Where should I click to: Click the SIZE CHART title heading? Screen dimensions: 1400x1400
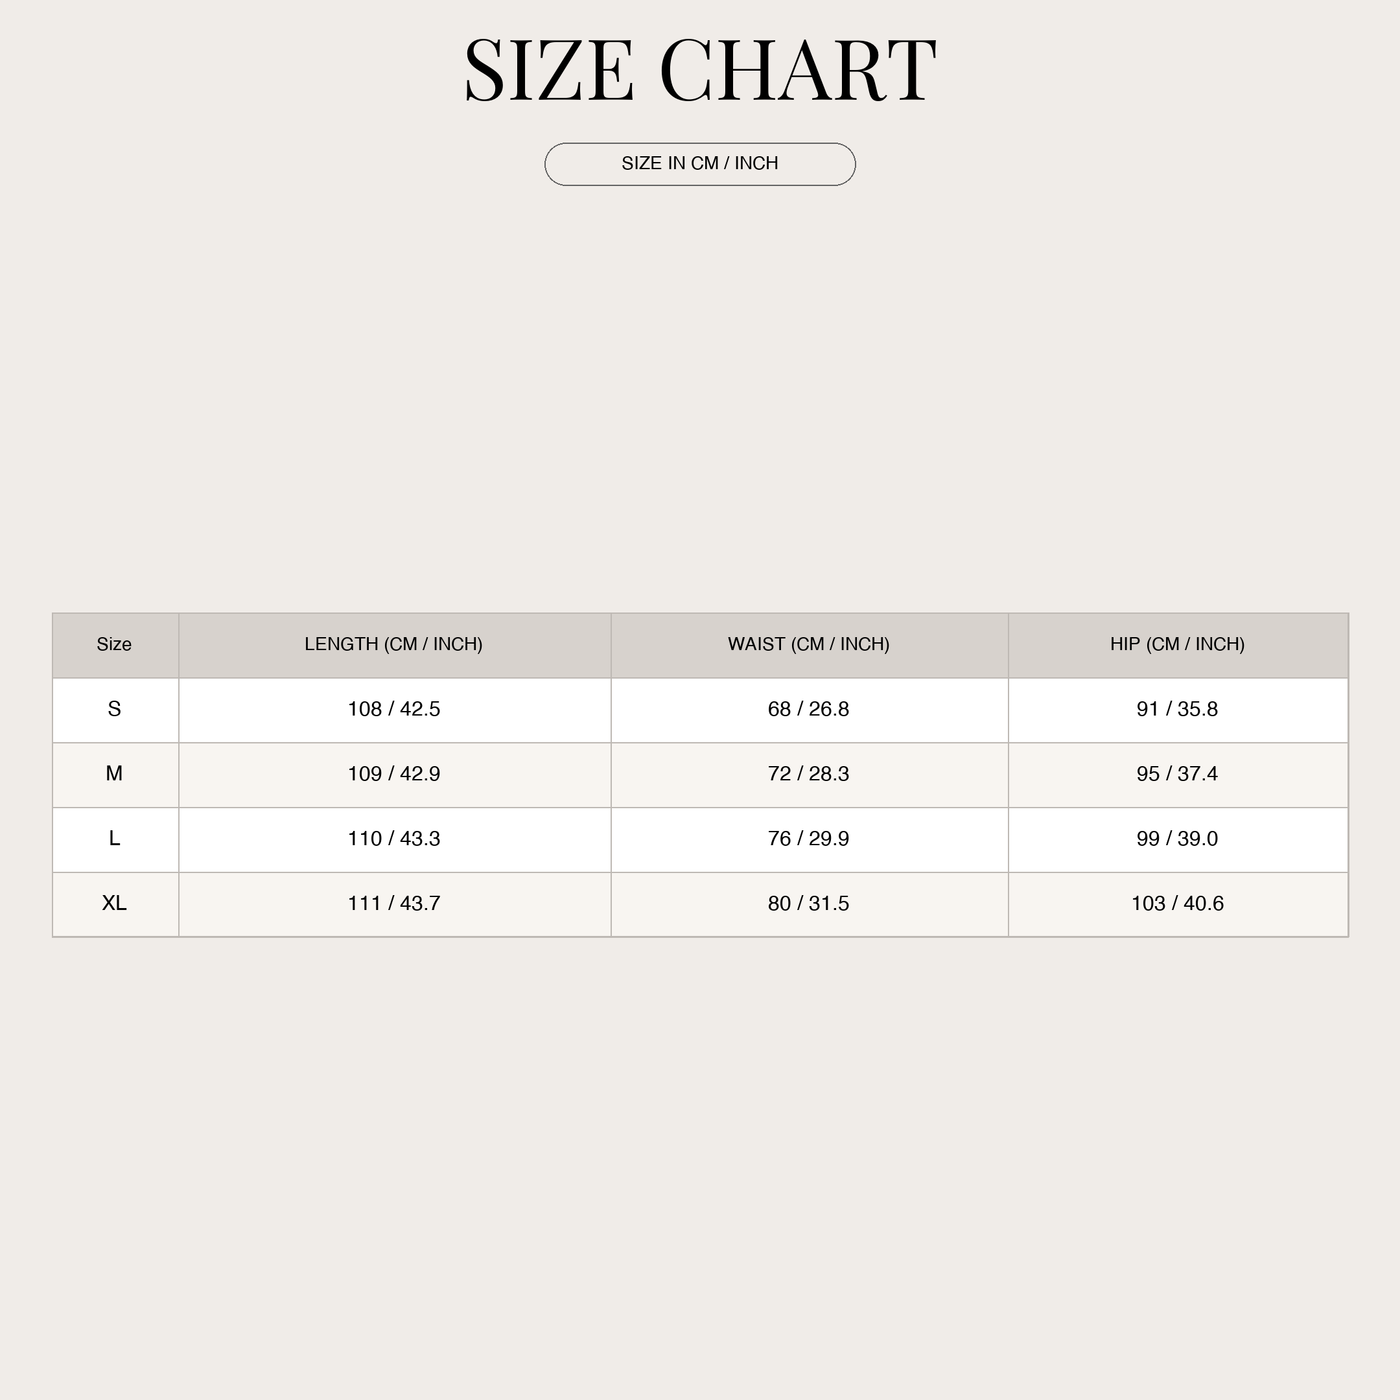700,70
